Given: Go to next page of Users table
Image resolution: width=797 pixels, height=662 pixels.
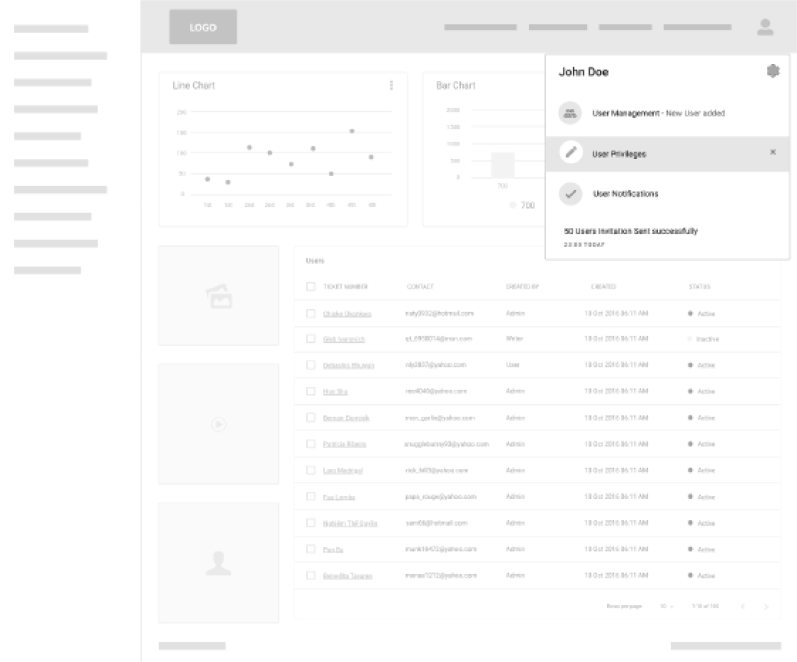Looking at the screenshot, I should tap(766, 606).
